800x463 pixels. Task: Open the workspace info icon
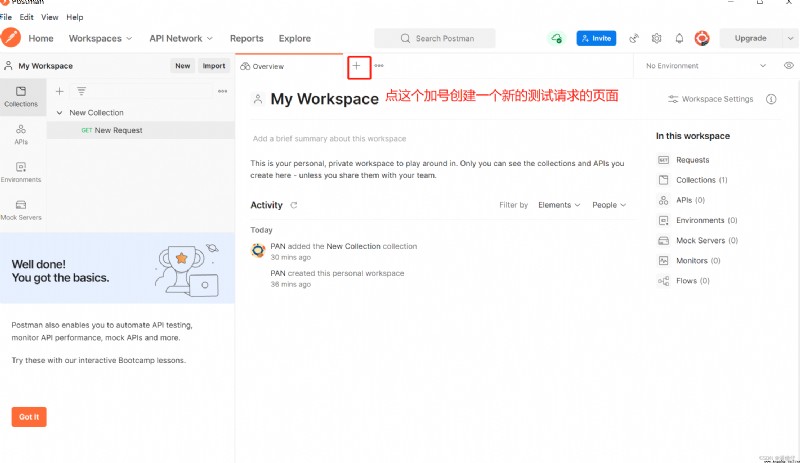[x=771, y=99]
